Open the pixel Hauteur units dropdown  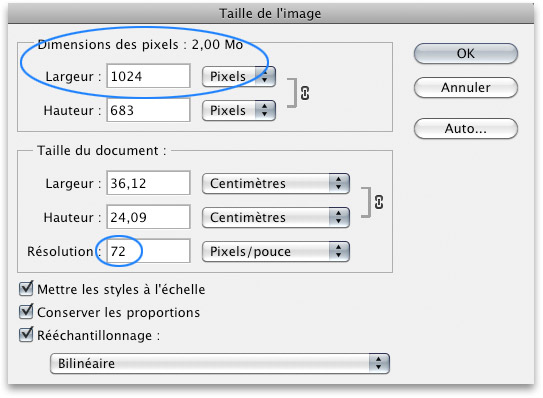239,110
